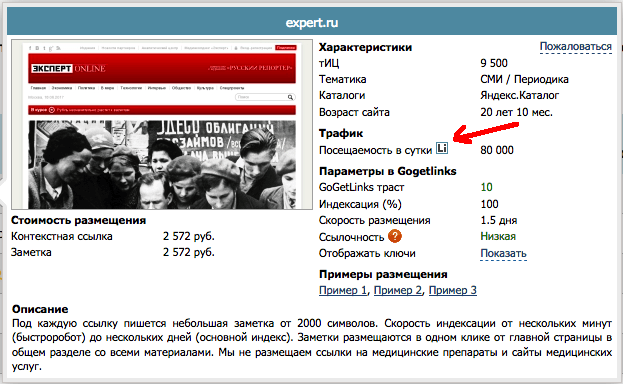This screenshot has height=384, width=623.
Task: Click the Контекстная ссылка label
Action: (x=62, y=237)
